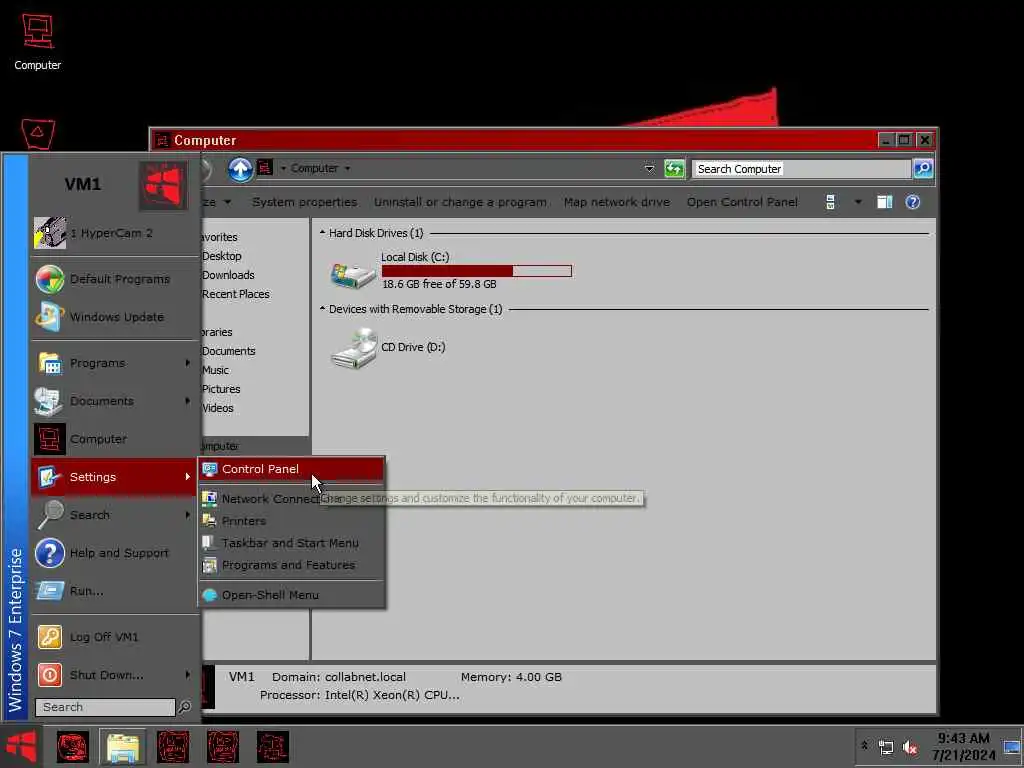Open Open-Shell Menu settings entry
The width and height of the screenshot is (1024, 768).
[x=292, y=595]
